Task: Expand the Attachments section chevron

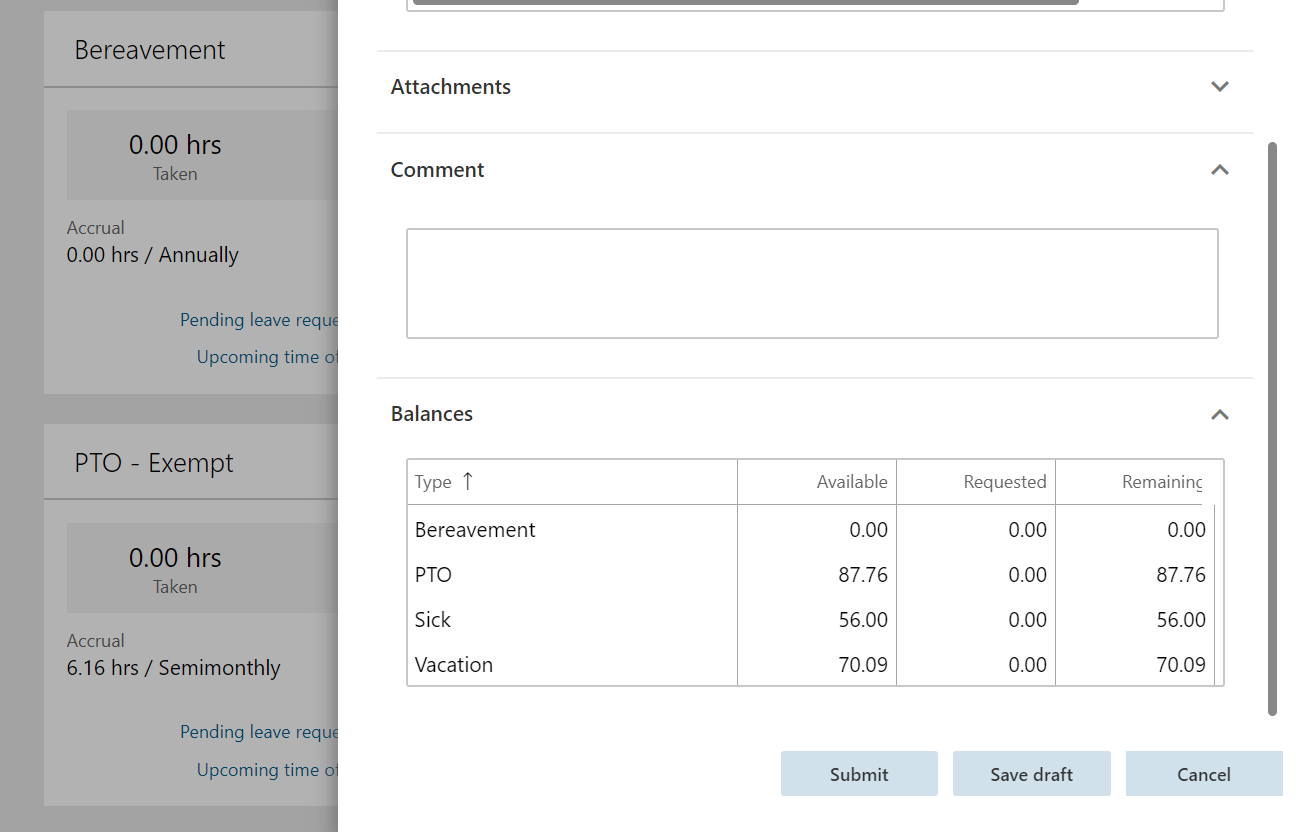Action: pyautogui.click(x=1219, y=87)
